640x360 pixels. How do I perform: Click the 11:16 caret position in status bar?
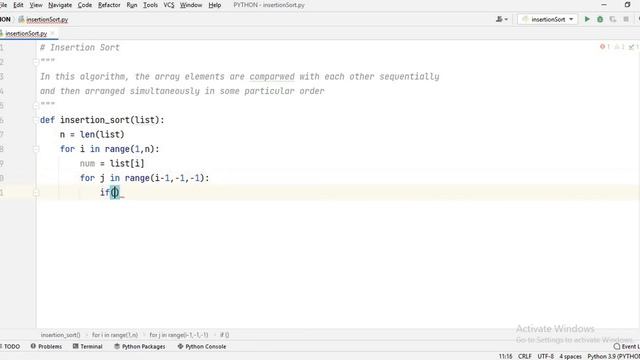tap(505, 356)
